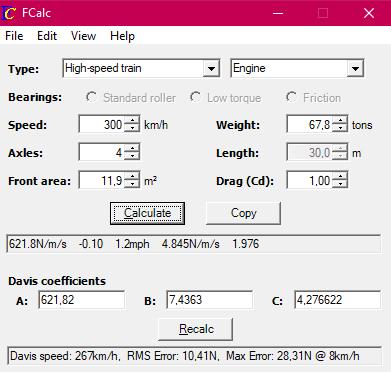Decrease Weight with the down spinner arrow
This screenshot has width=391, height=372.
coord(340,129)
